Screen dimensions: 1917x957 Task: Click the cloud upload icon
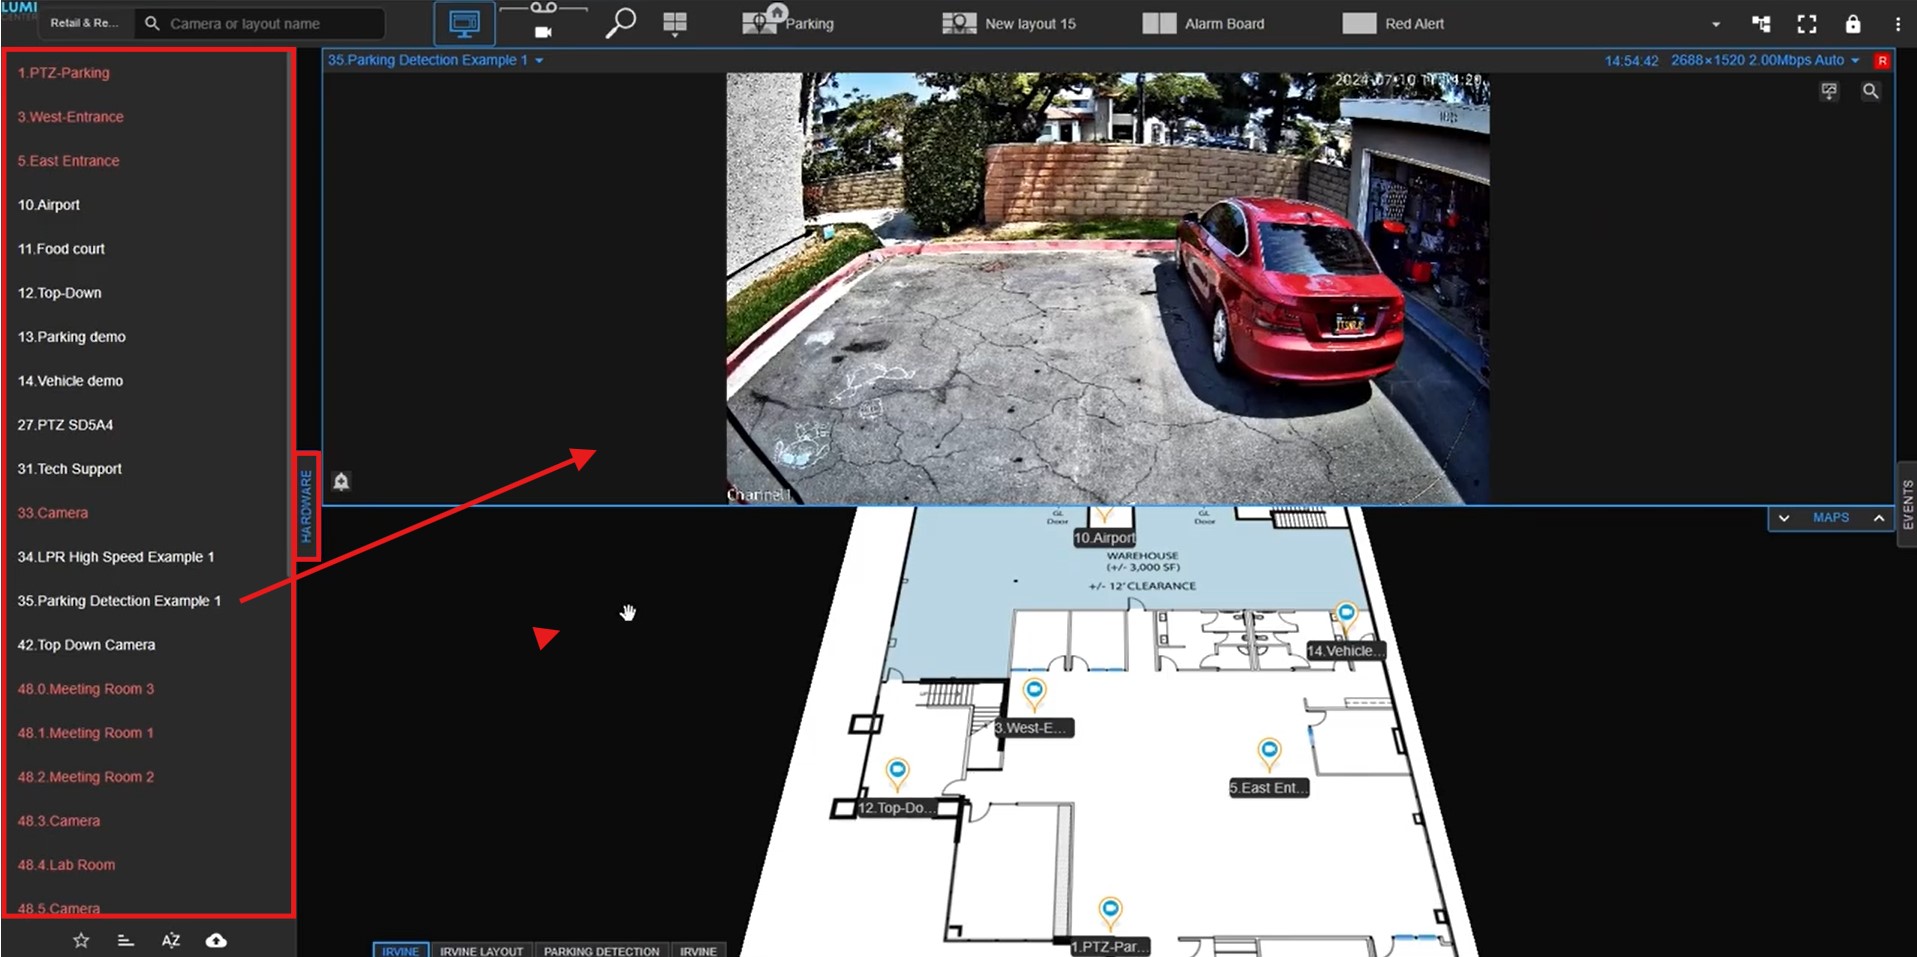(x=216, y=940)
